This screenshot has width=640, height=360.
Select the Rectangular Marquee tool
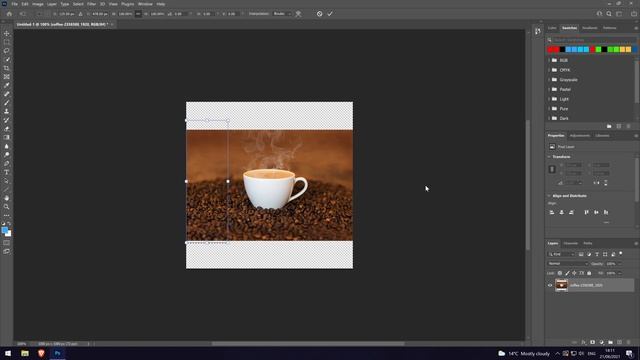pos(7,42)
